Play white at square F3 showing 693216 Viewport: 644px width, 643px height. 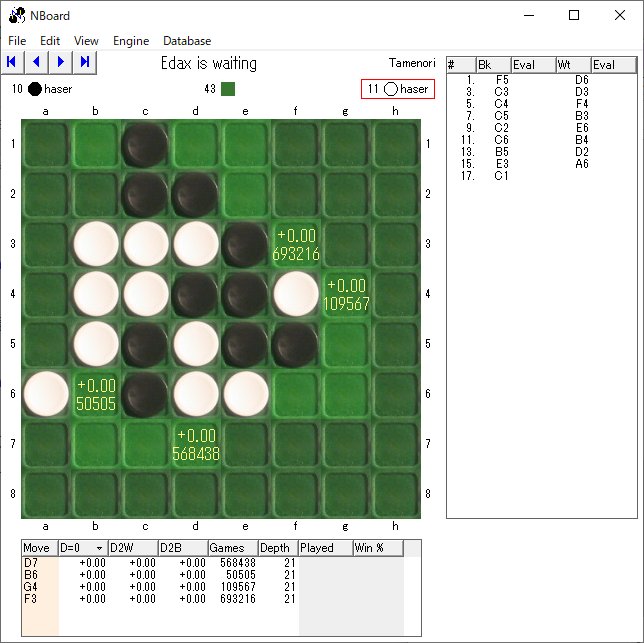pos(296,244)
